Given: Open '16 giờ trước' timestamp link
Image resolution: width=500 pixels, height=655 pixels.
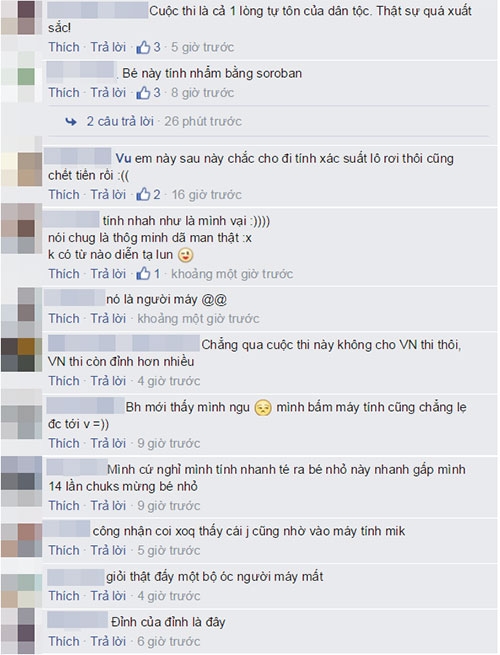Looking at the screenshot, I should (x=207, y=195).
